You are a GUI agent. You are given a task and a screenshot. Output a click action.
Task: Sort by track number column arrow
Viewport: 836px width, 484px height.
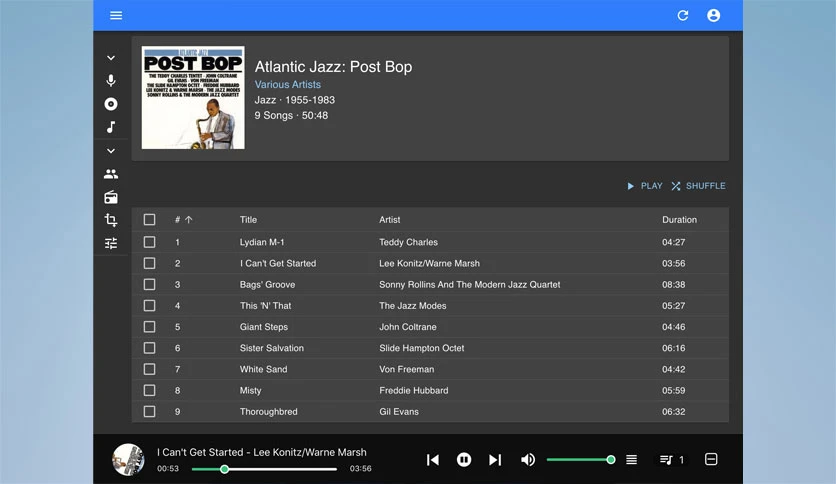[x=189, y=220]
